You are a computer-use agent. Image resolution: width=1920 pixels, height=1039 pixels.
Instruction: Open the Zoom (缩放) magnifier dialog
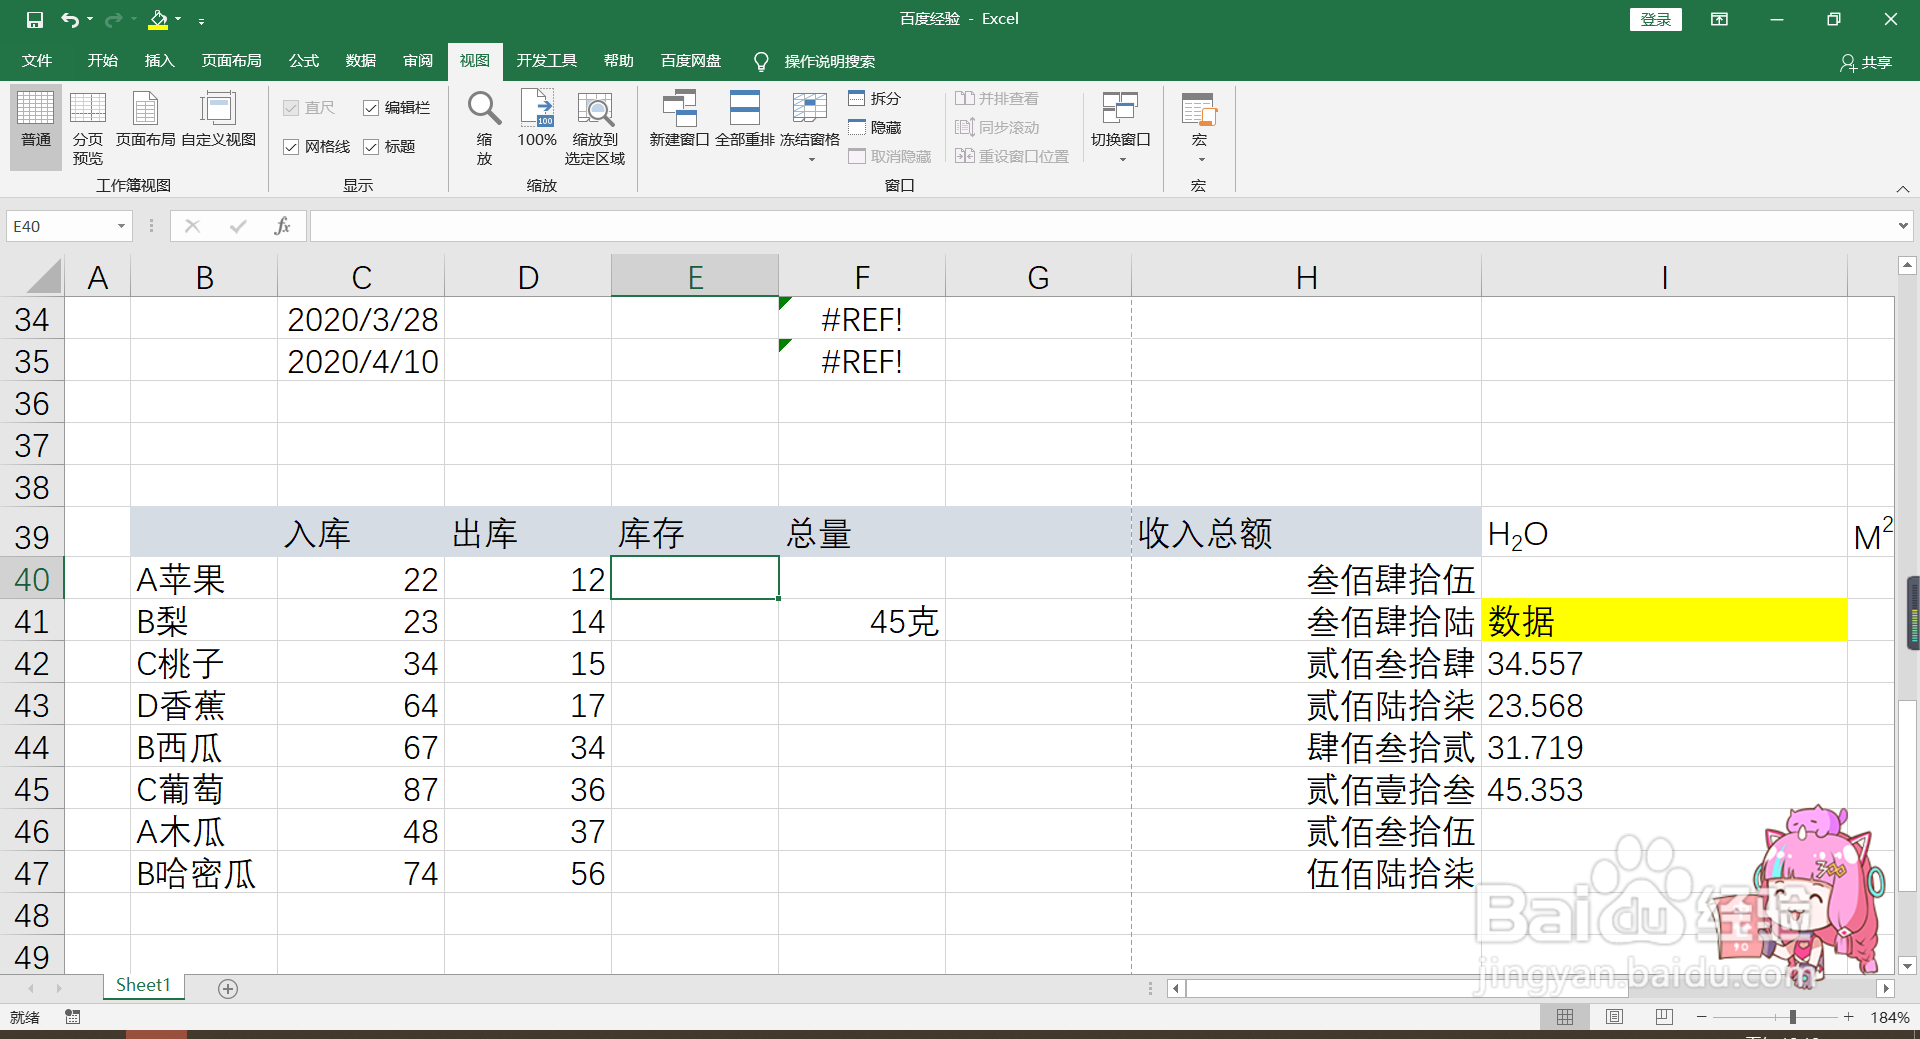point(484,126)
